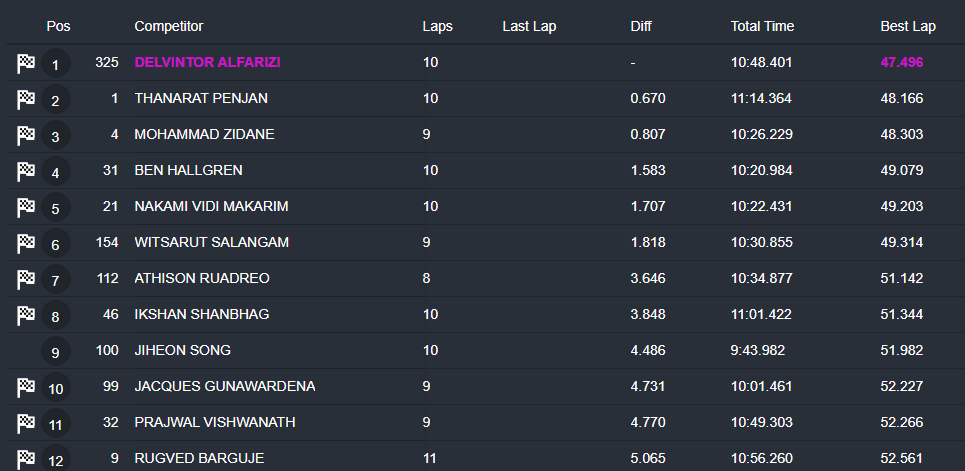
Task: Click checkered flag beside Thanarat Penjan
Action: [26, 100]
